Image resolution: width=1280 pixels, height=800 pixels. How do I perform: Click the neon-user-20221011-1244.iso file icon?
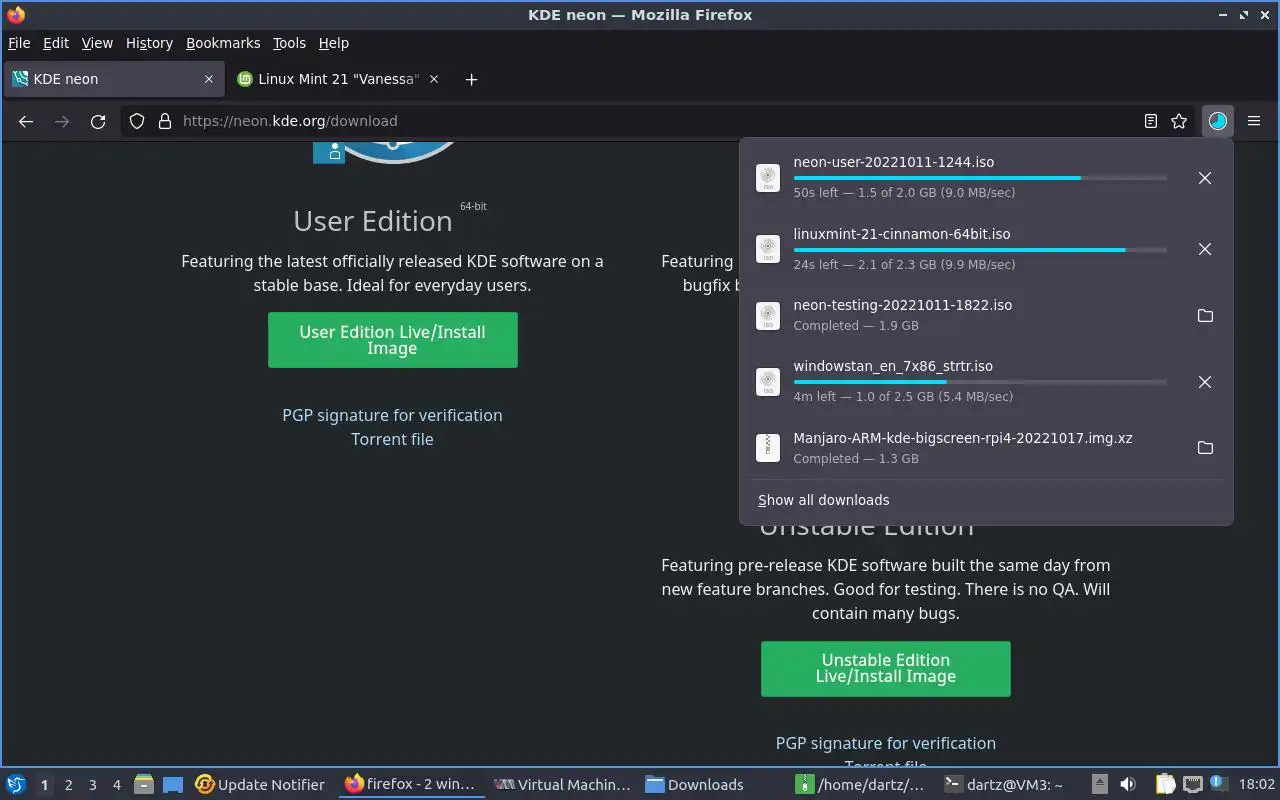pos(768,178)
